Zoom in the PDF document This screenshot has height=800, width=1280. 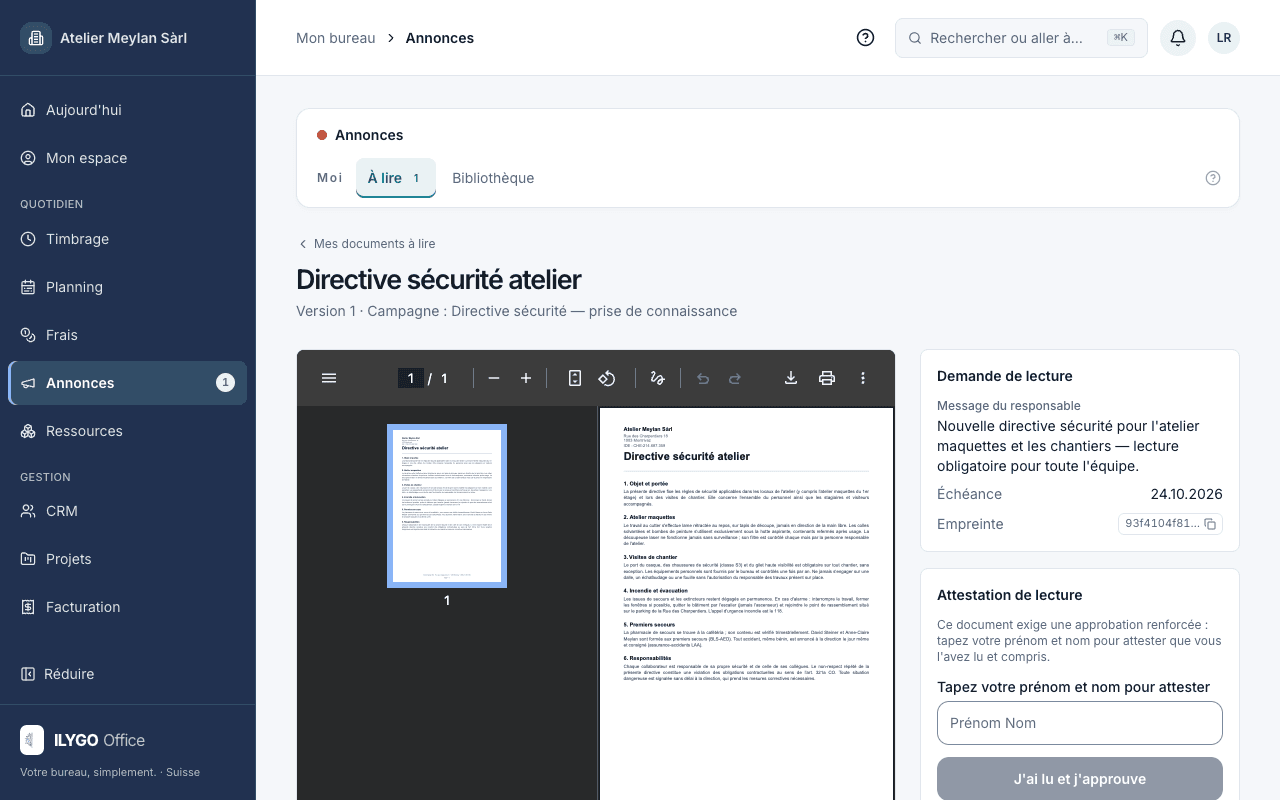click(526, 378)
